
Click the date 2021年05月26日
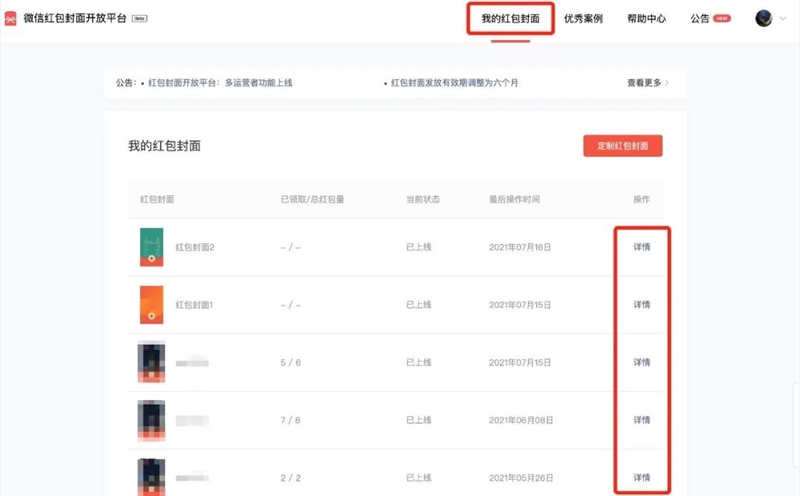[521, 478]
